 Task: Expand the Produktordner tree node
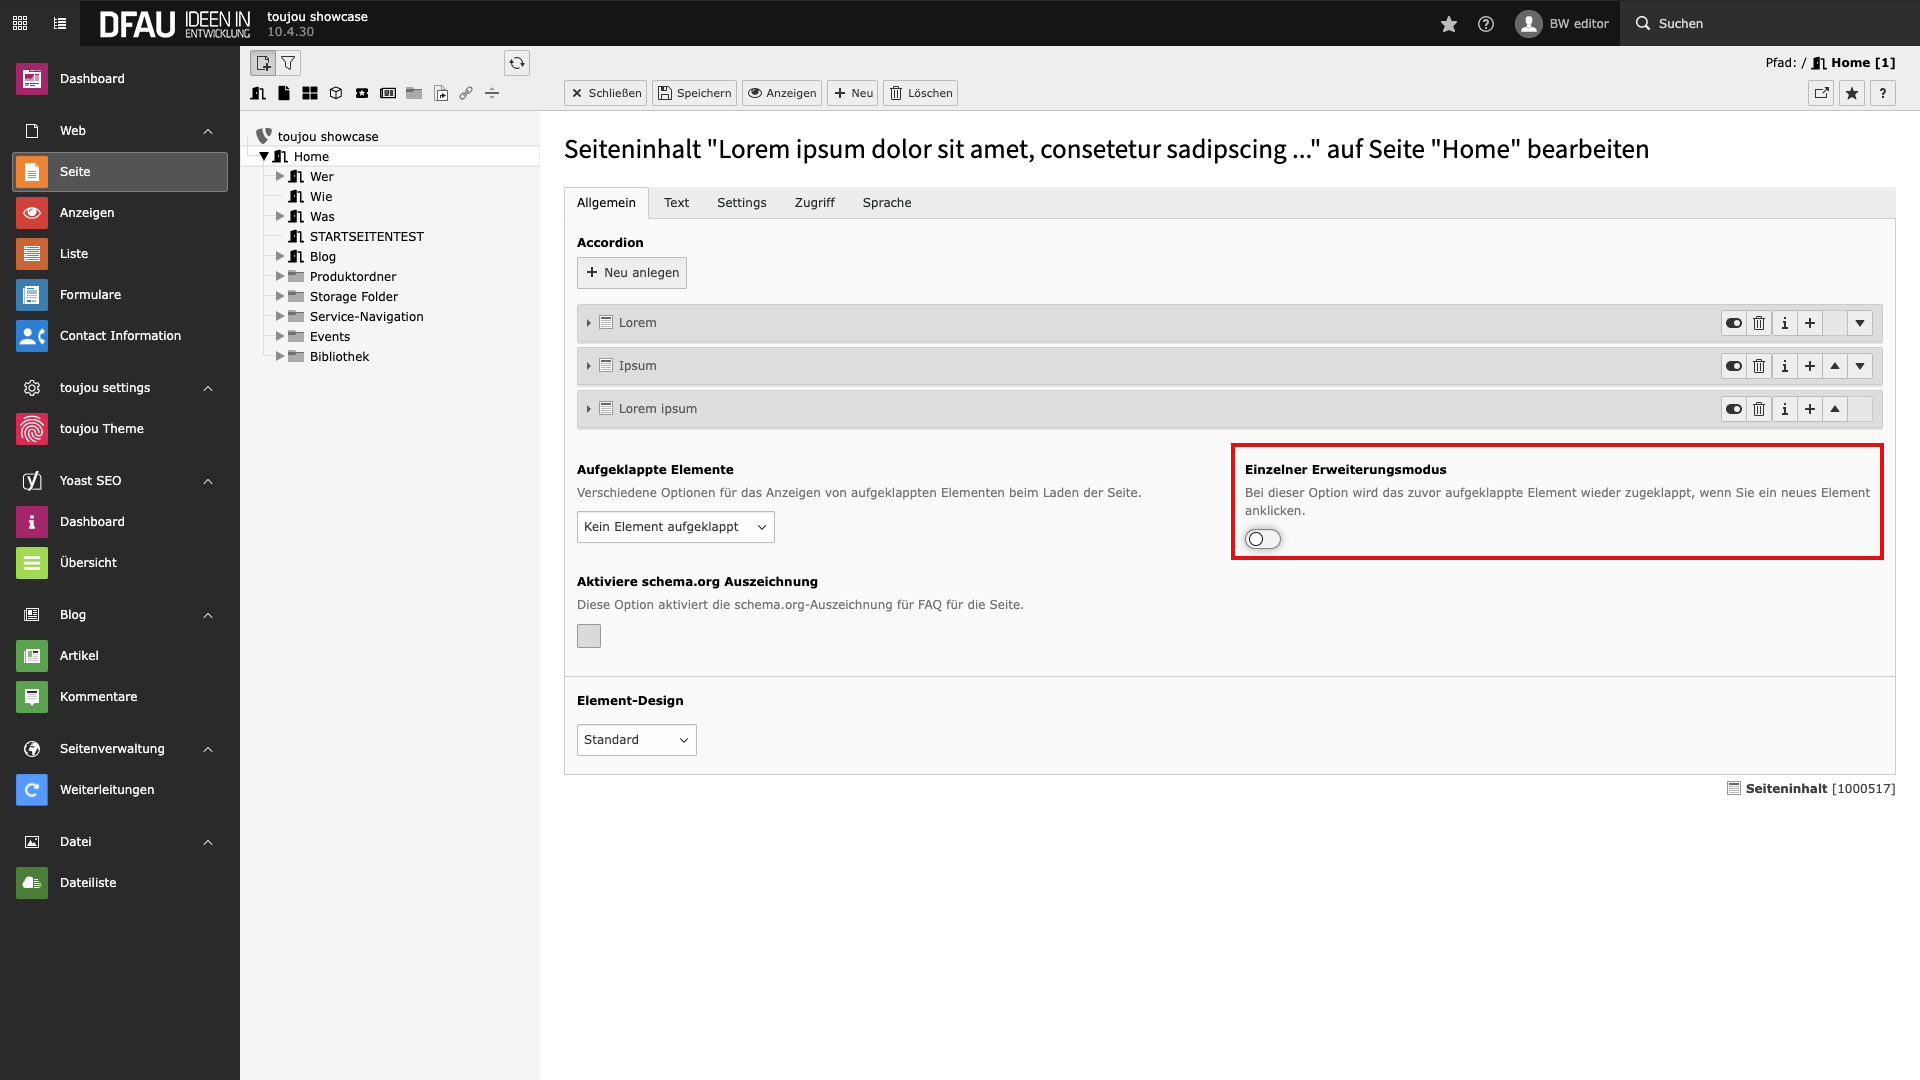280,277
